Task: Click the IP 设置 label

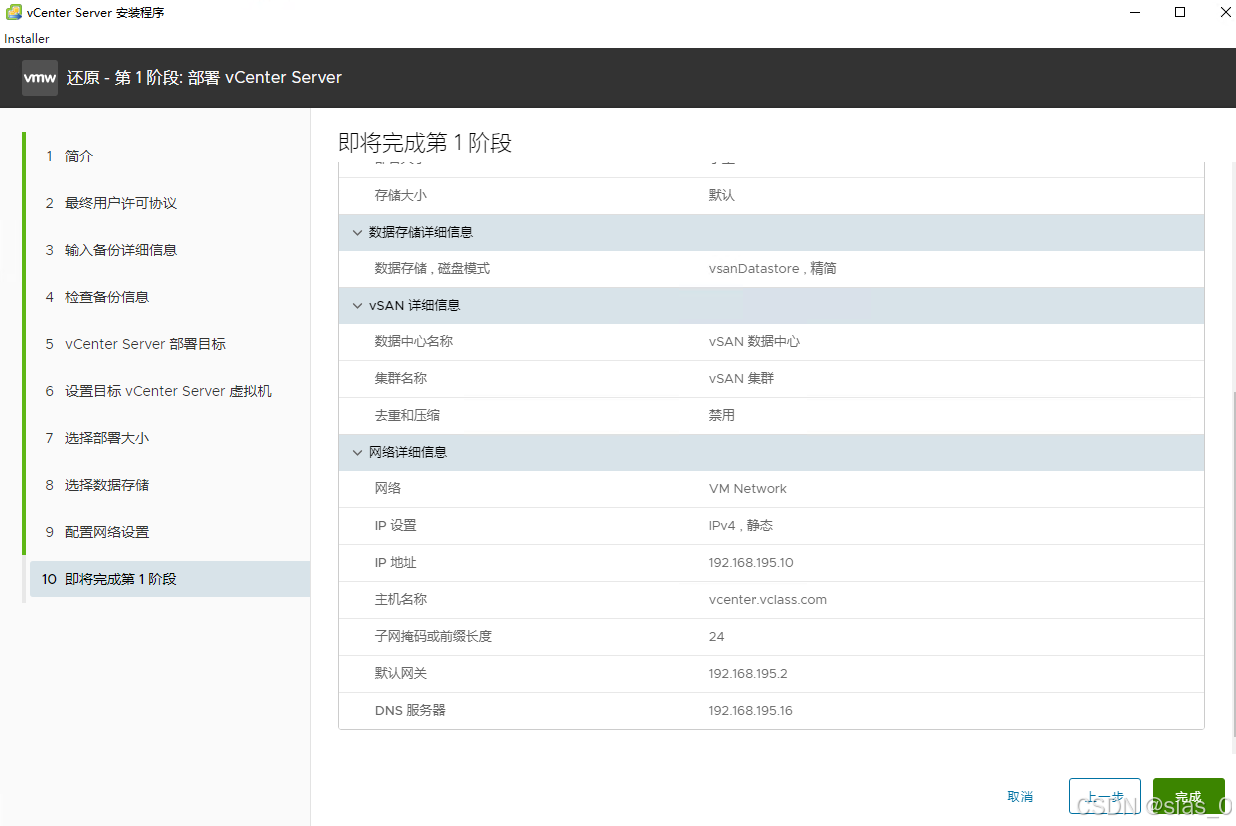Action: (x=396, y=526)
